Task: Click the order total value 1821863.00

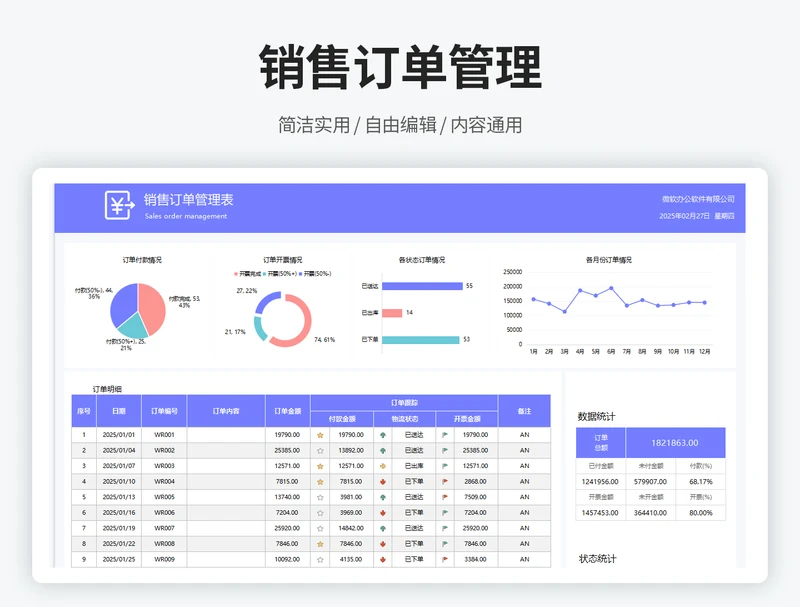Action: point(675,443)
